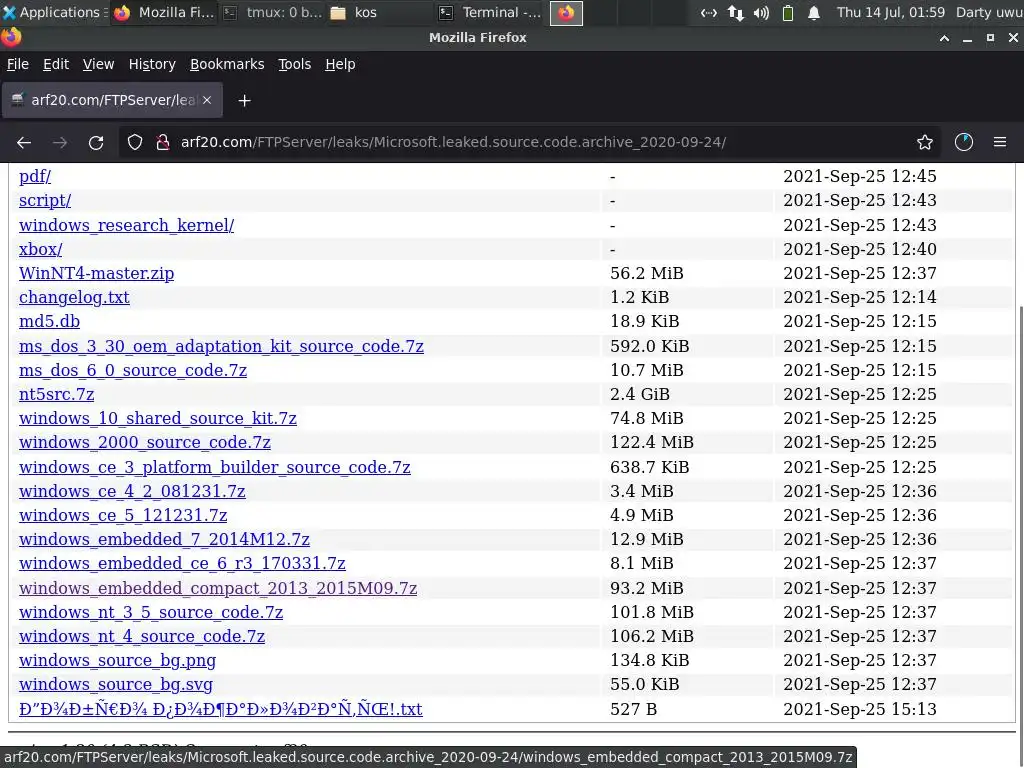Viewport: 1024px width, 768px height.
Task: Download windows_ce_5_121231.7z
Action: pos(123,515)
